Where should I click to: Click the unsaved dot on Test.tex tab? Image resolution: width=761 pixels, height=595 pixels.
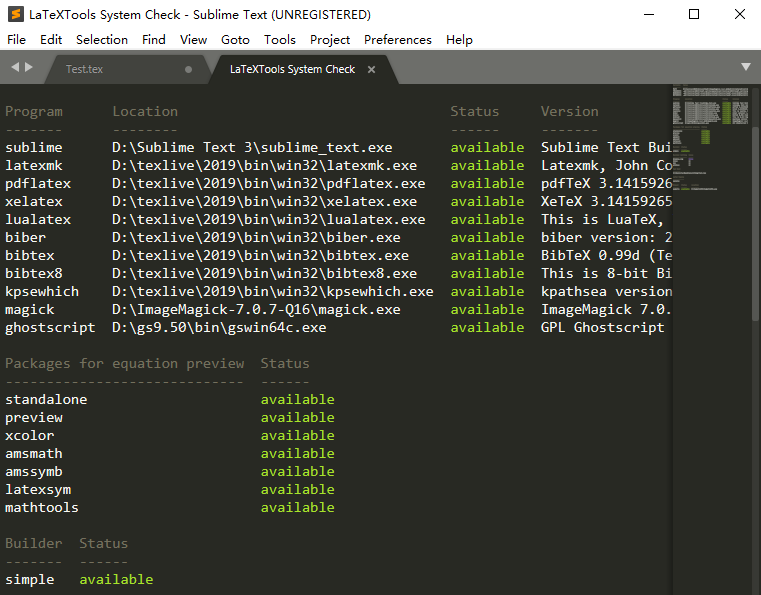(188, 69)
